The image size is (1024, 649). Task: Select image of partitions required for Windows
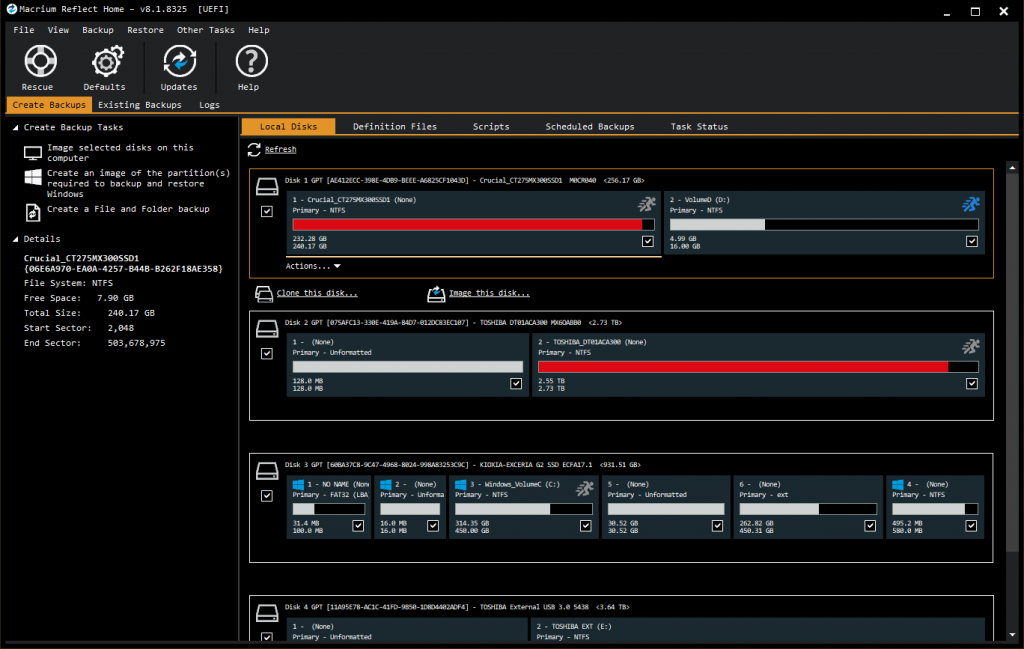[x=138, y=183]
